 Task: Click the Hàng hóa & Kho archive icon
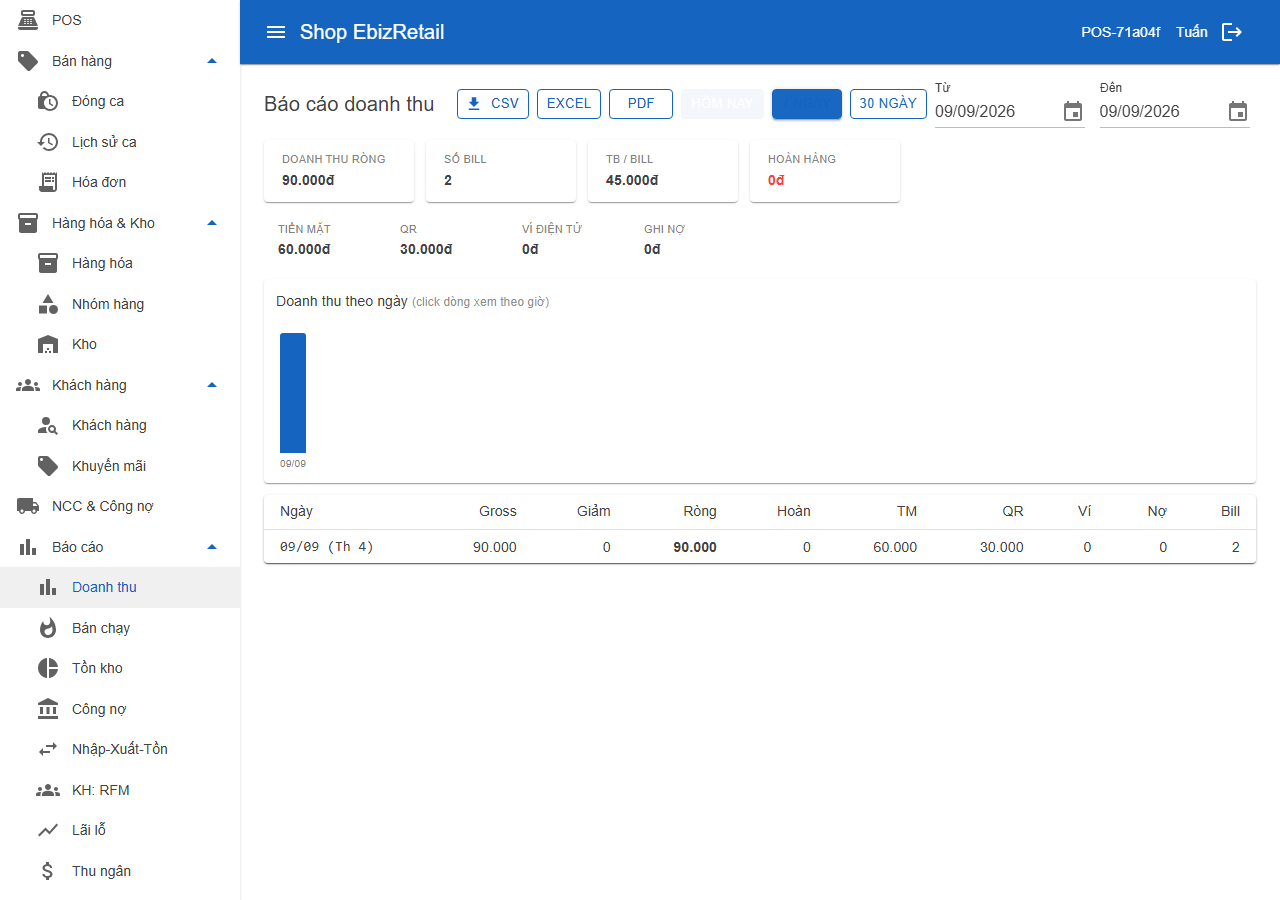(28, 223)
